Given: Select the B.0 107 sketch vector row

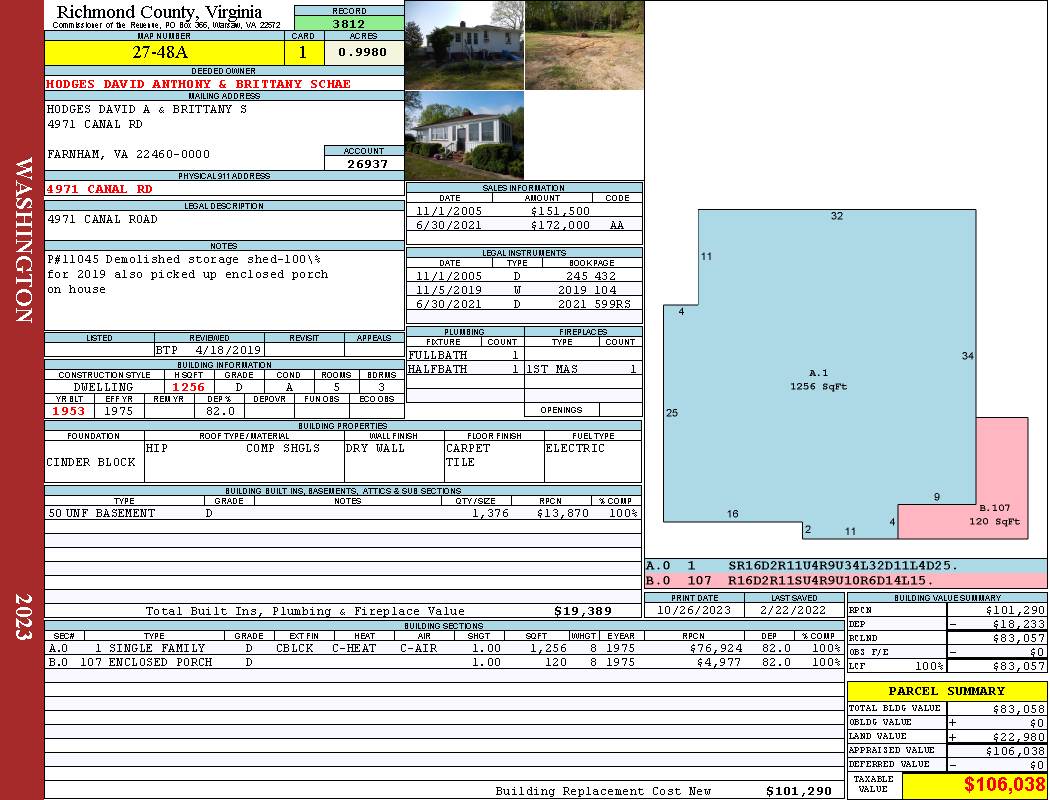Looking at the screenshot, I should pyautogui.click(x=846, y=580).
